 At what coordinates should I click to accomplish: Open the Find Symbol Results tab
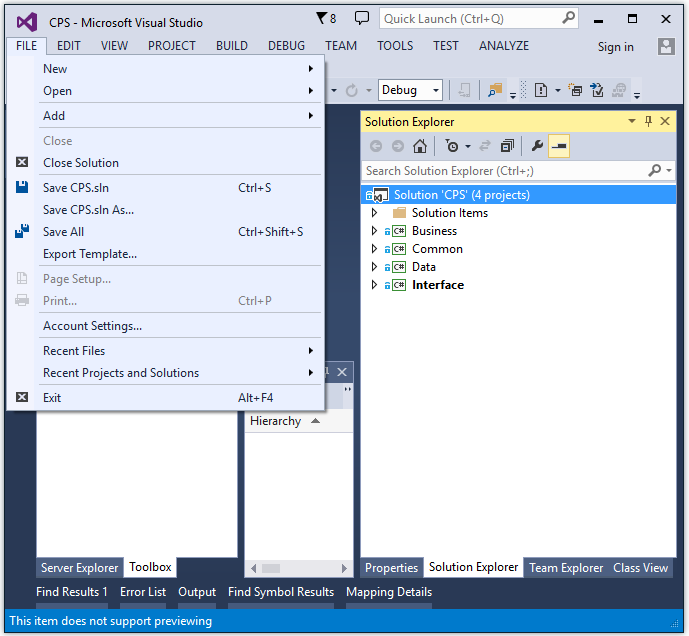point(281,592)
